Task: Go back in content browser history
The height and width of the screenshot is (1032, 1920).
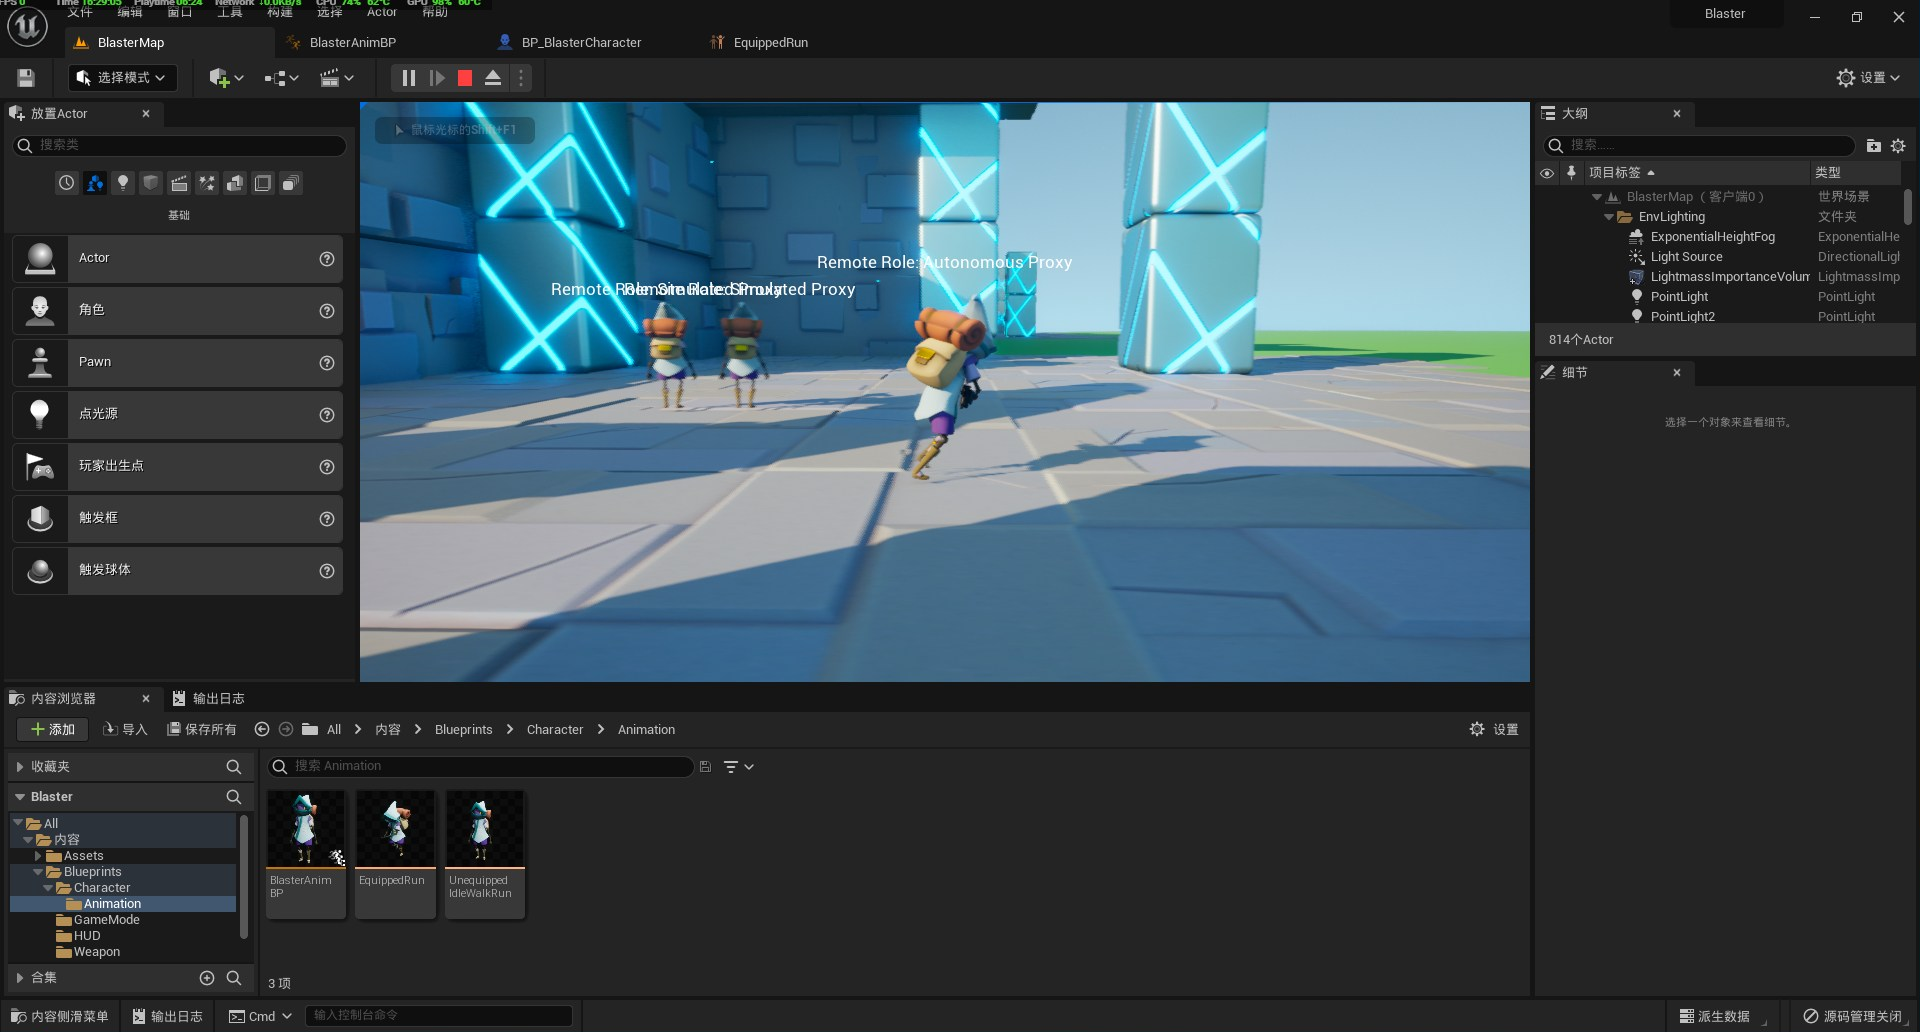Action: tap(262, 730)
